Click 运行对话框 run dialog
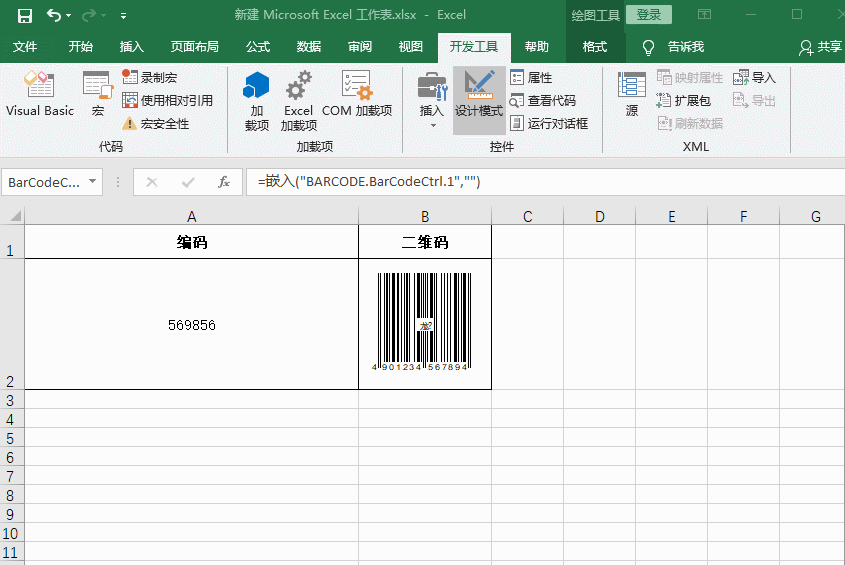Viewport: 845px width, 565px height. point(549,123)
